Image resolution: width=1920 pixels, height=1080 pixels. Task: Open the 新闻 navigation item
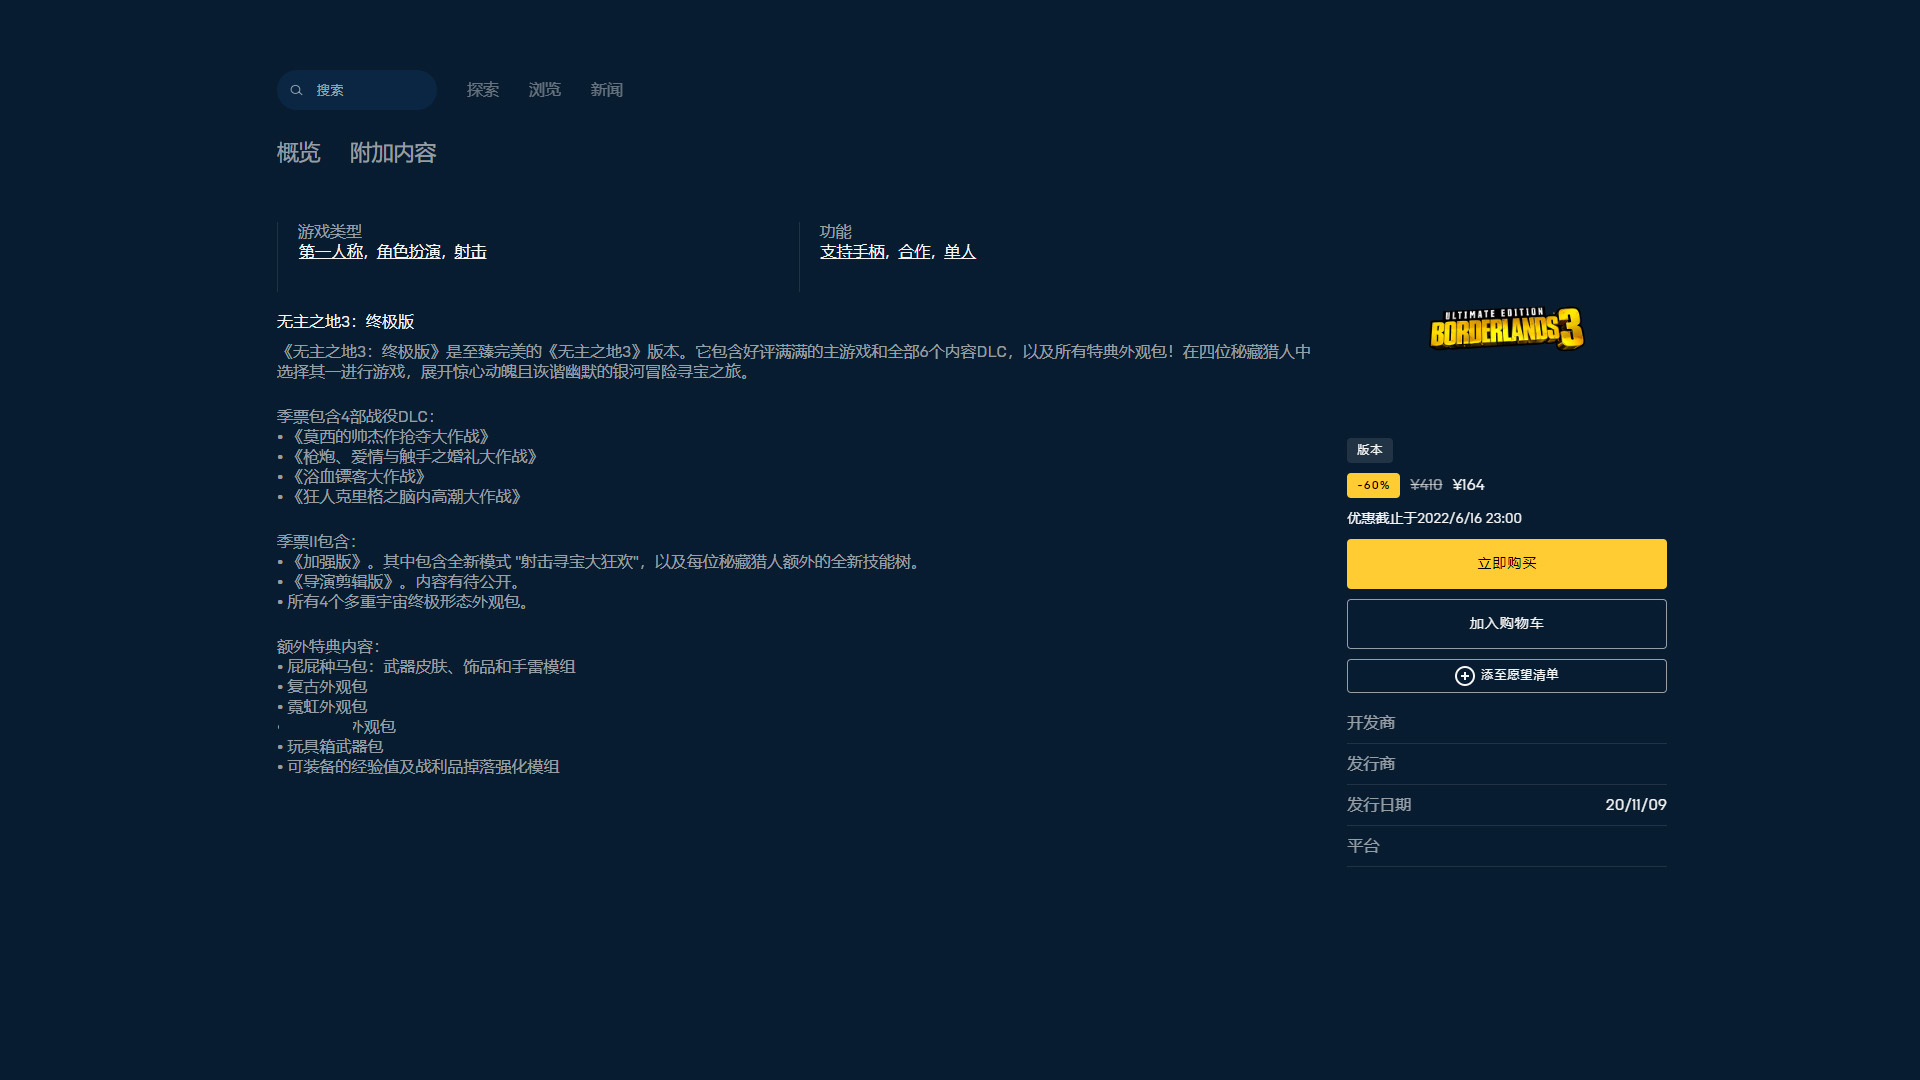click(x=607, y=90)
